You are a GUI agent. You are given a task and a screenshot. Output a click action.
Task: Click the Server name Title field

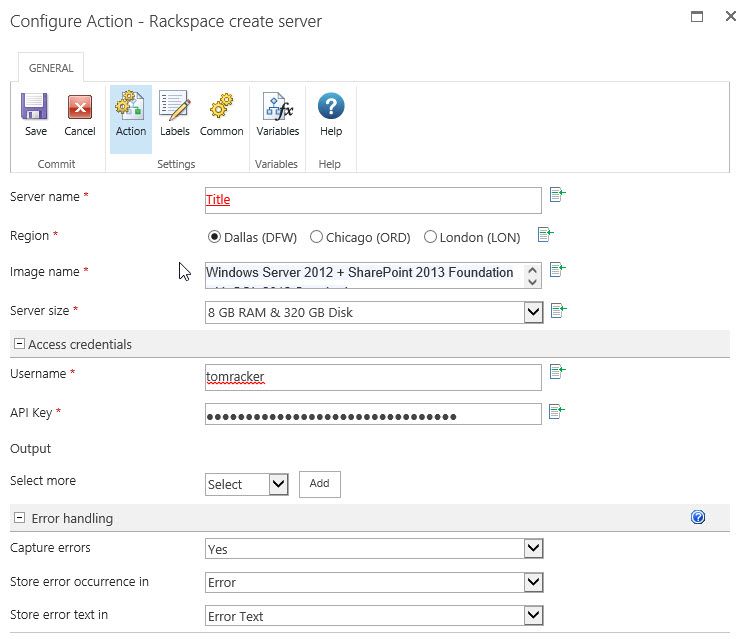pos(373,200)
